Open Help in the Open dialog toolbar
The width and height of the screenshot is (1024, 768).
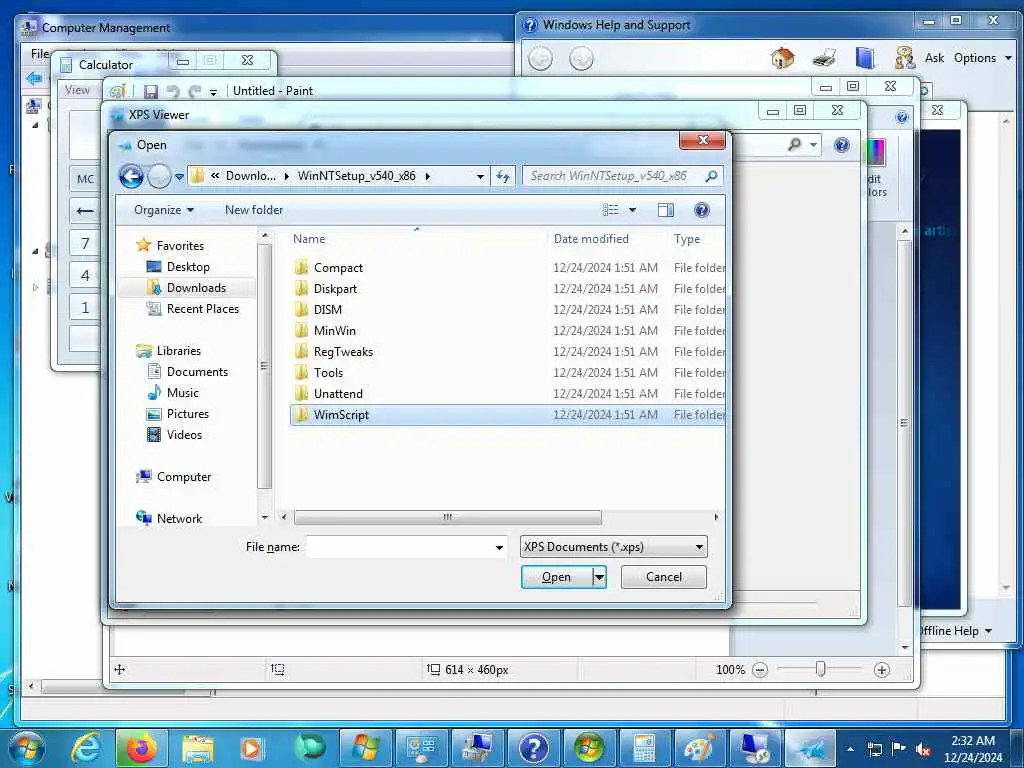[x=701, y=210]
